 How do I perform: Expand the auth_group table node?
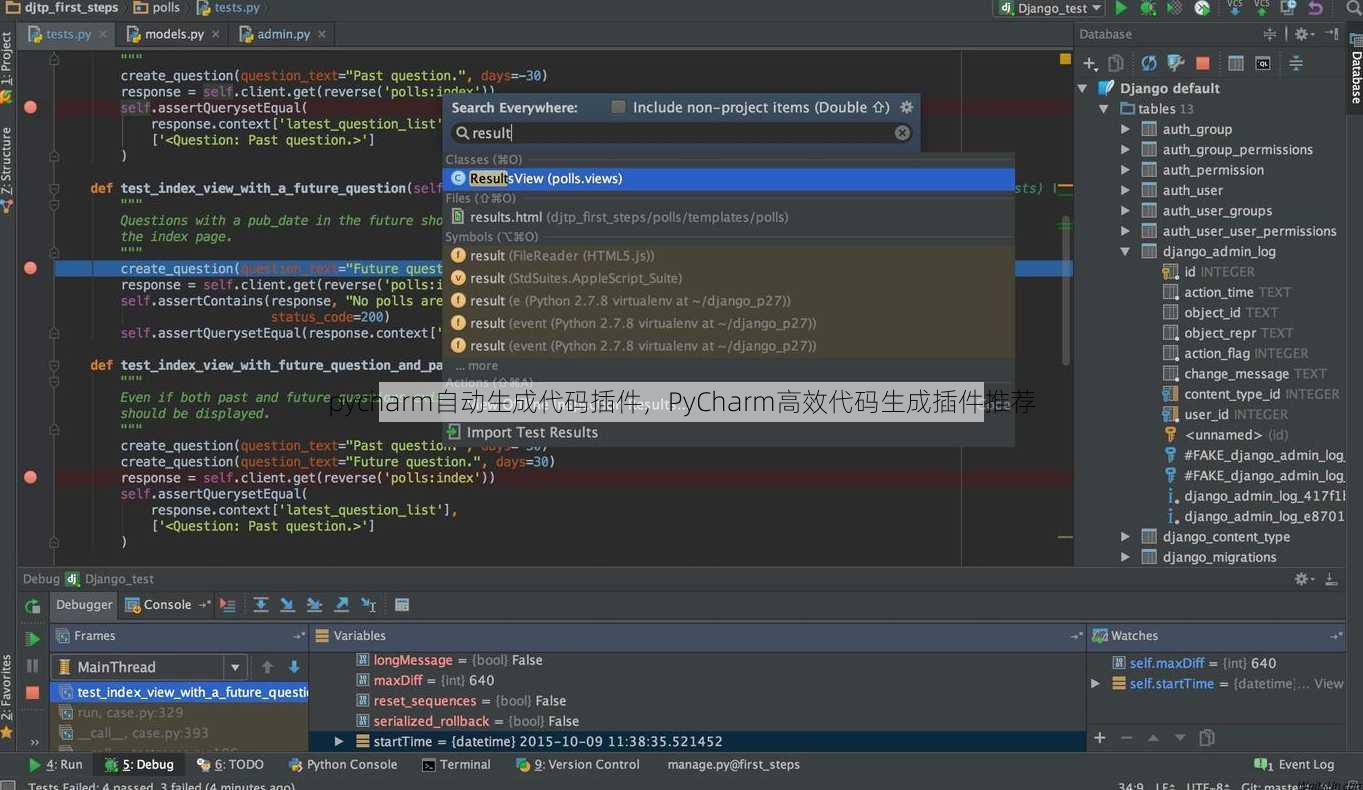pos(1125,129)
